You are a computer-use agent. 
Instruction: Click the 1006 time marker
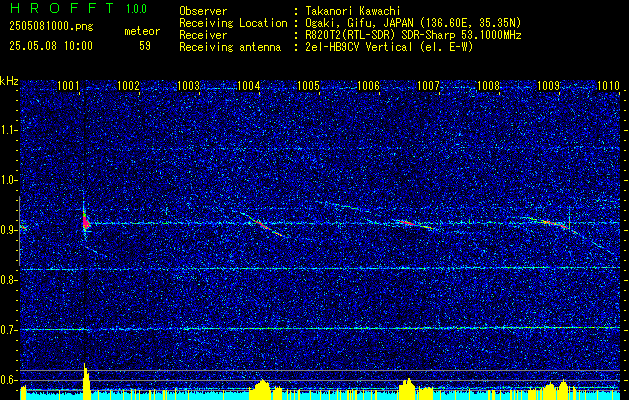tap(369, 85)
